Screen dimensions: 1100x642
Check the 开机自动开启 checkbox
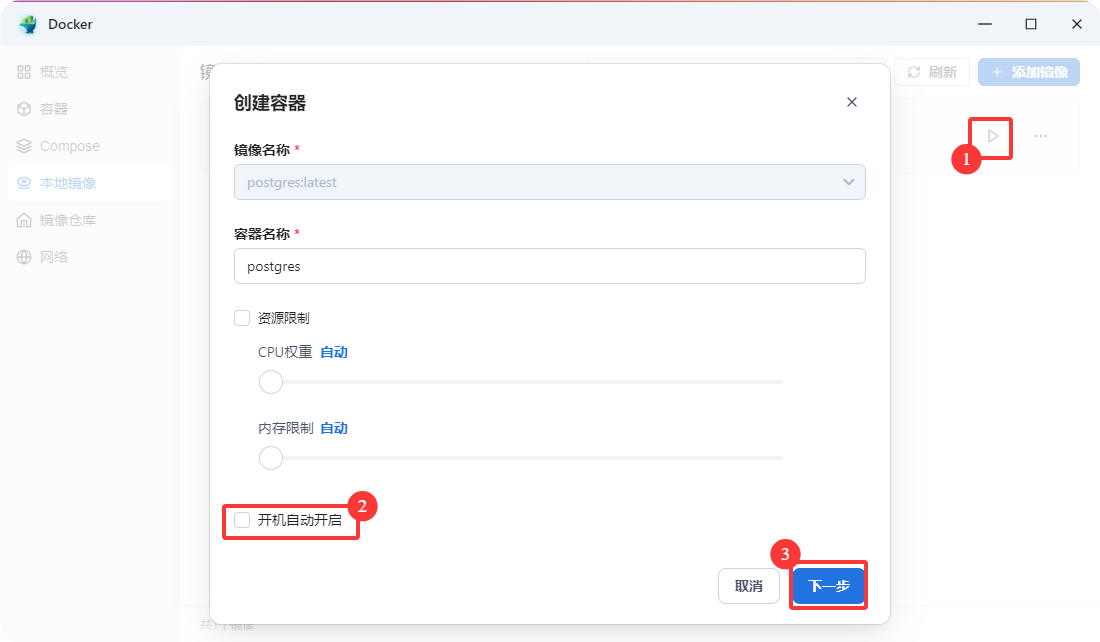tap(242, 520)
